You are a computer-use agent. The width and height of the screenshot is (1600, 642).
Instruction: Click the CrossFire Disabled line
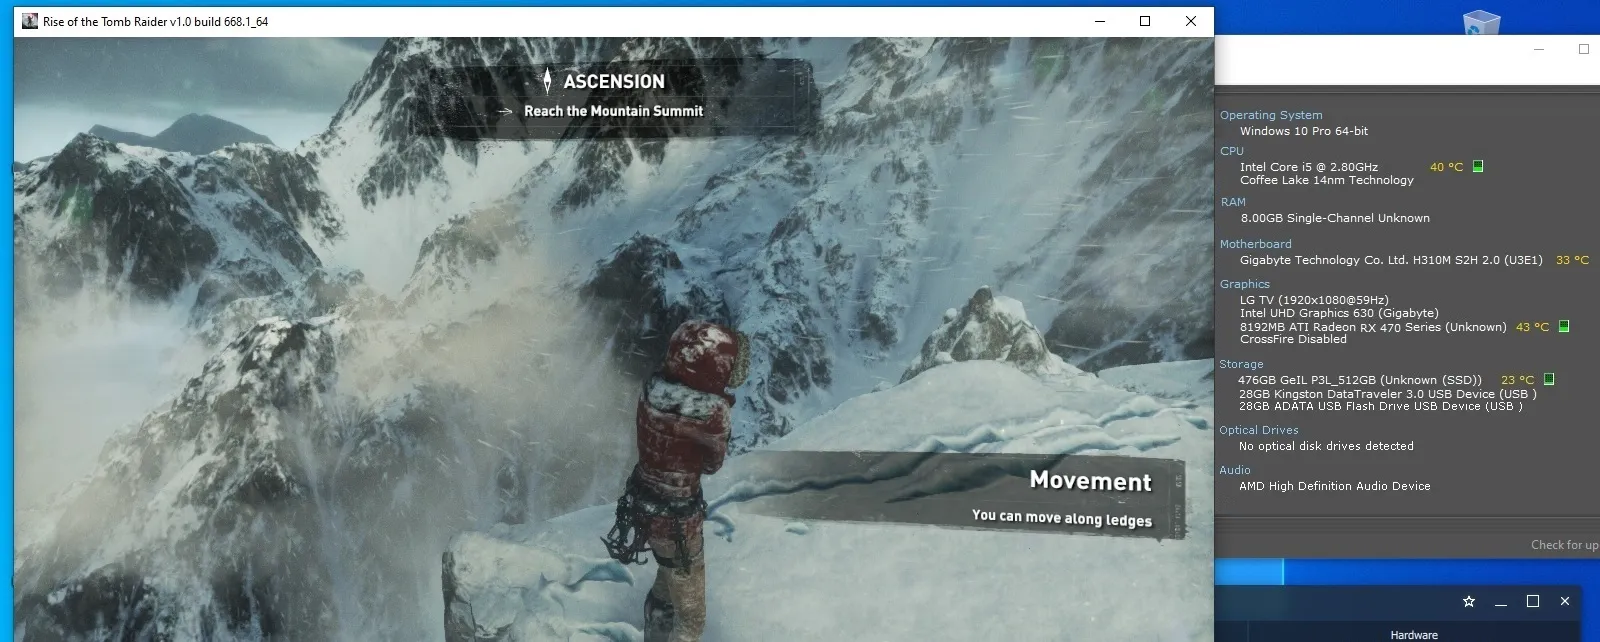pyautogui.click(x=1293, y=339)
